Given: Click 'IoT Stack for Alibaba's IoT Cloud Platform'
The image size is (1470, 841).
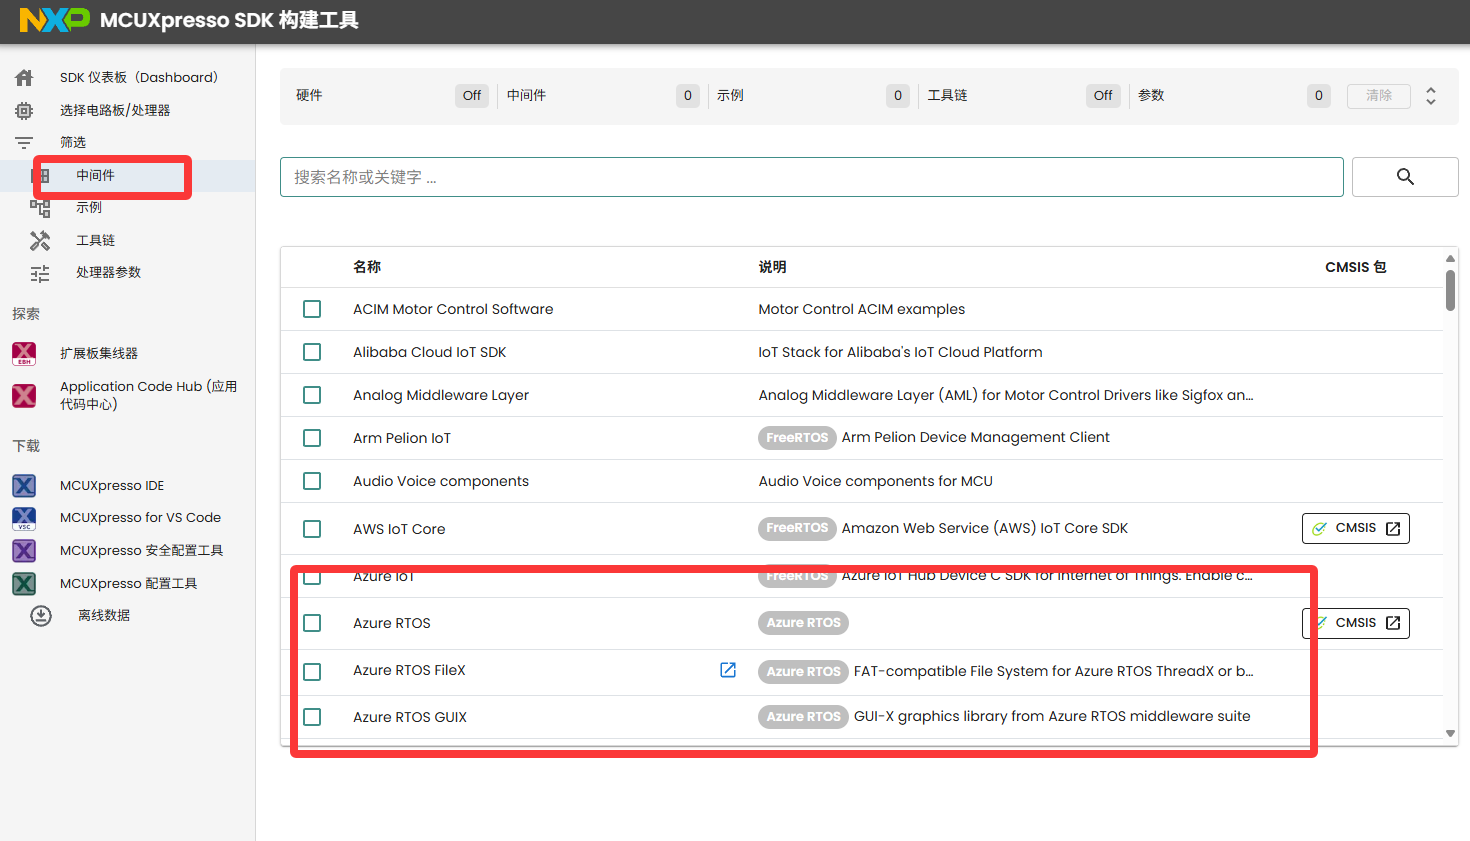Looking at the screenshot, I should pos(900,352).
